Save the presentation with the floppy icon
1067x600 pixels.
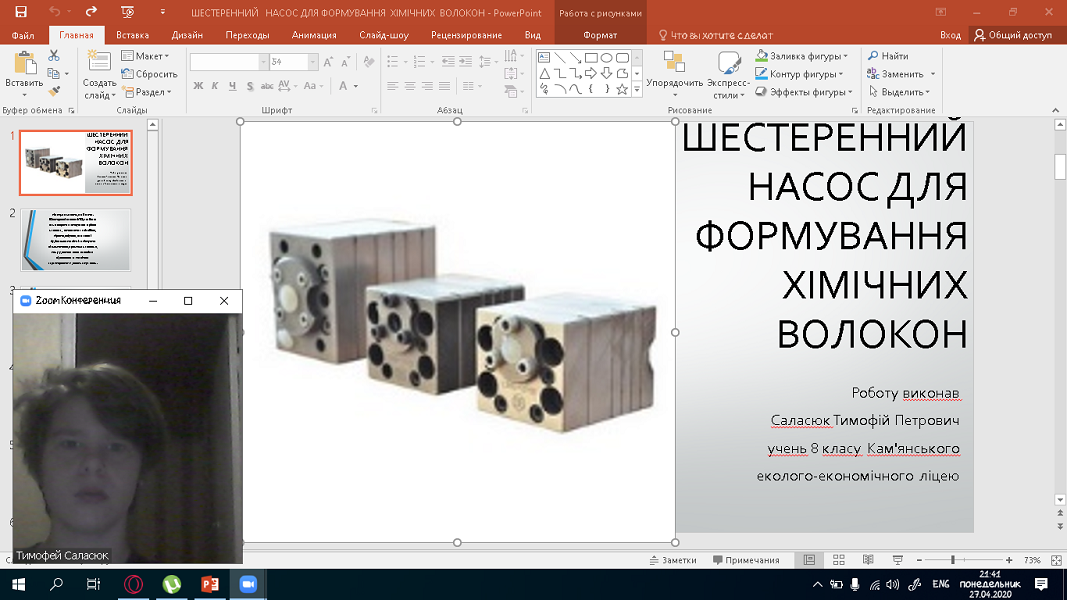click(x=20, y=12)
